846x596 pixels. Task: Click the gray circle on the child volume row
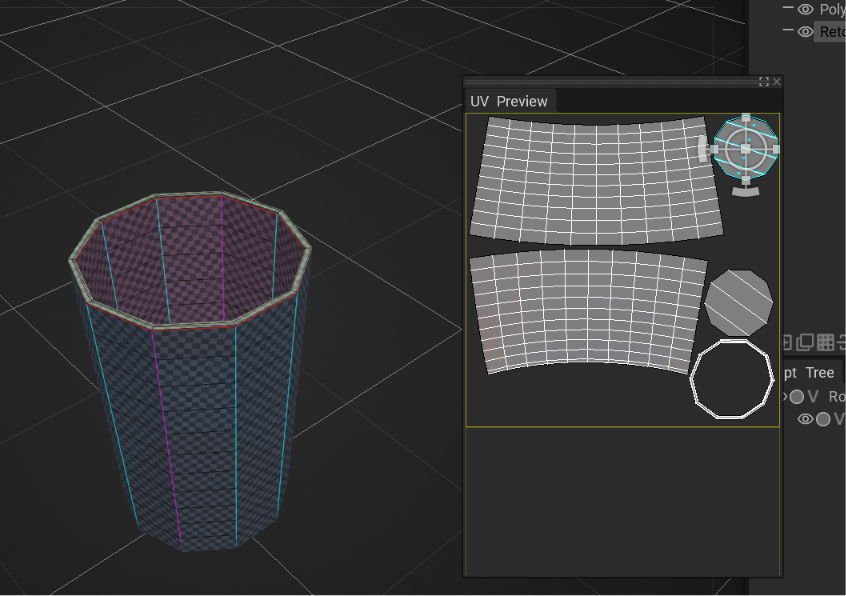point(823,419)
